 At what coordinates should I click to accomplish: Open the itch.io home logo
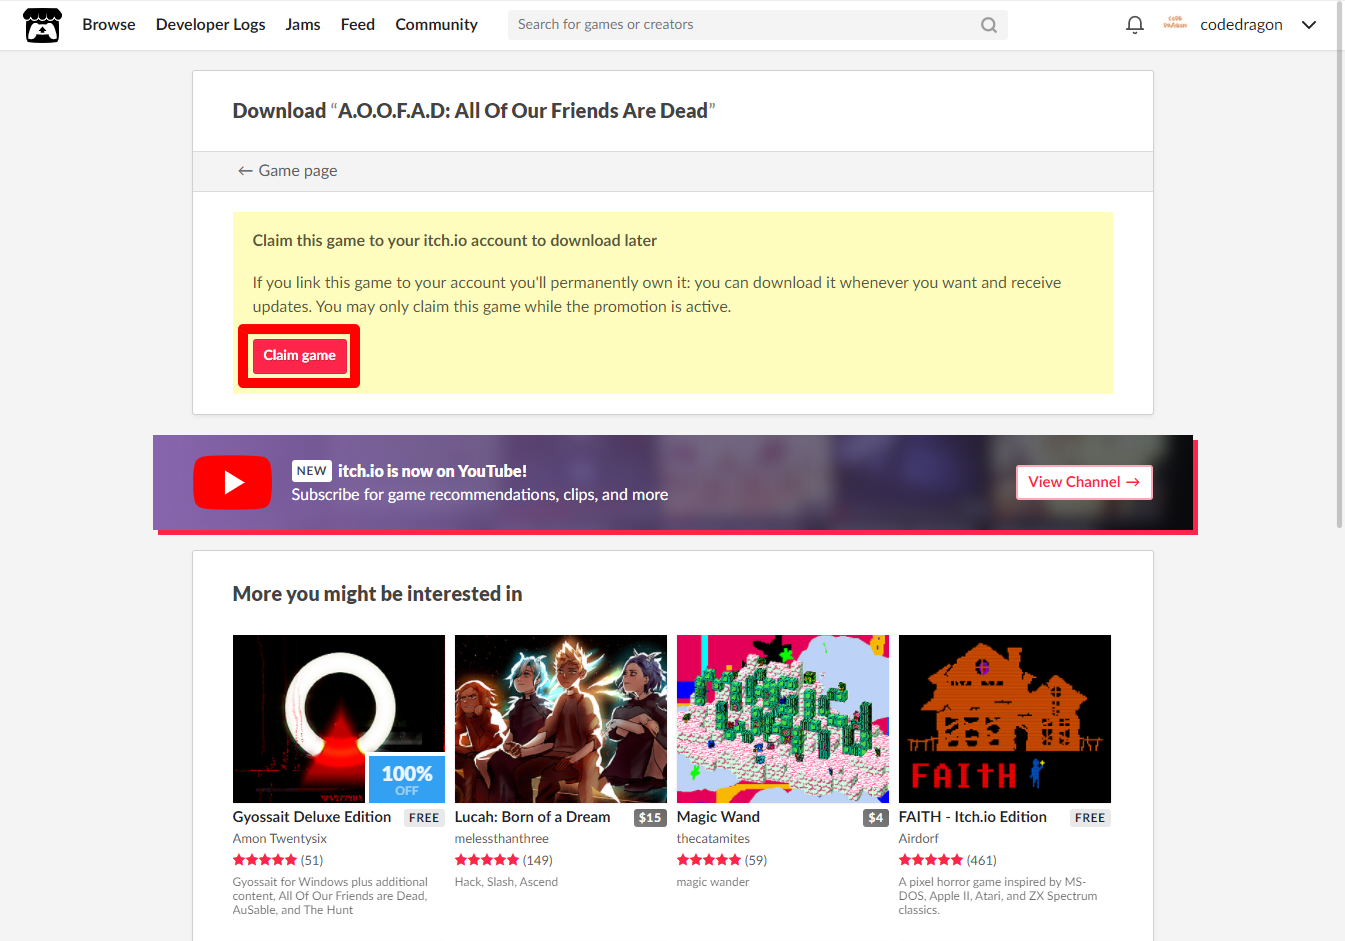point(42,25)
